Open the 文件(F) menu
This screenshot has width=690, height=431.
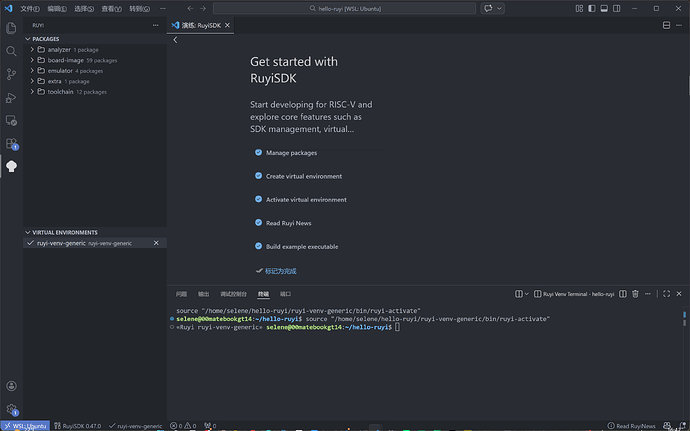[30, 8]
